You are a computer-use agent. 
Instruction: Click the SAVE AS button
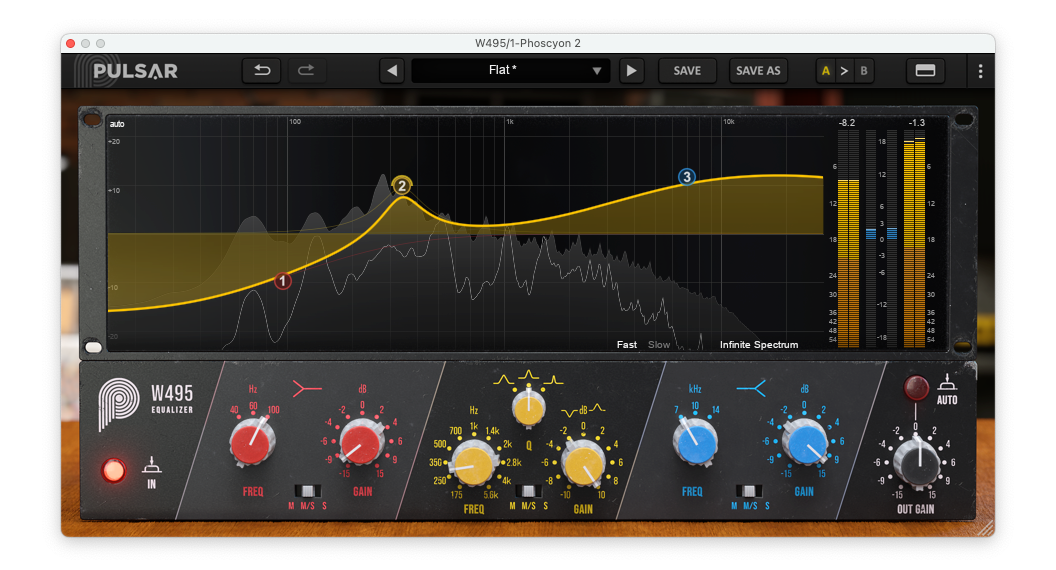click(x=757, y=71)
